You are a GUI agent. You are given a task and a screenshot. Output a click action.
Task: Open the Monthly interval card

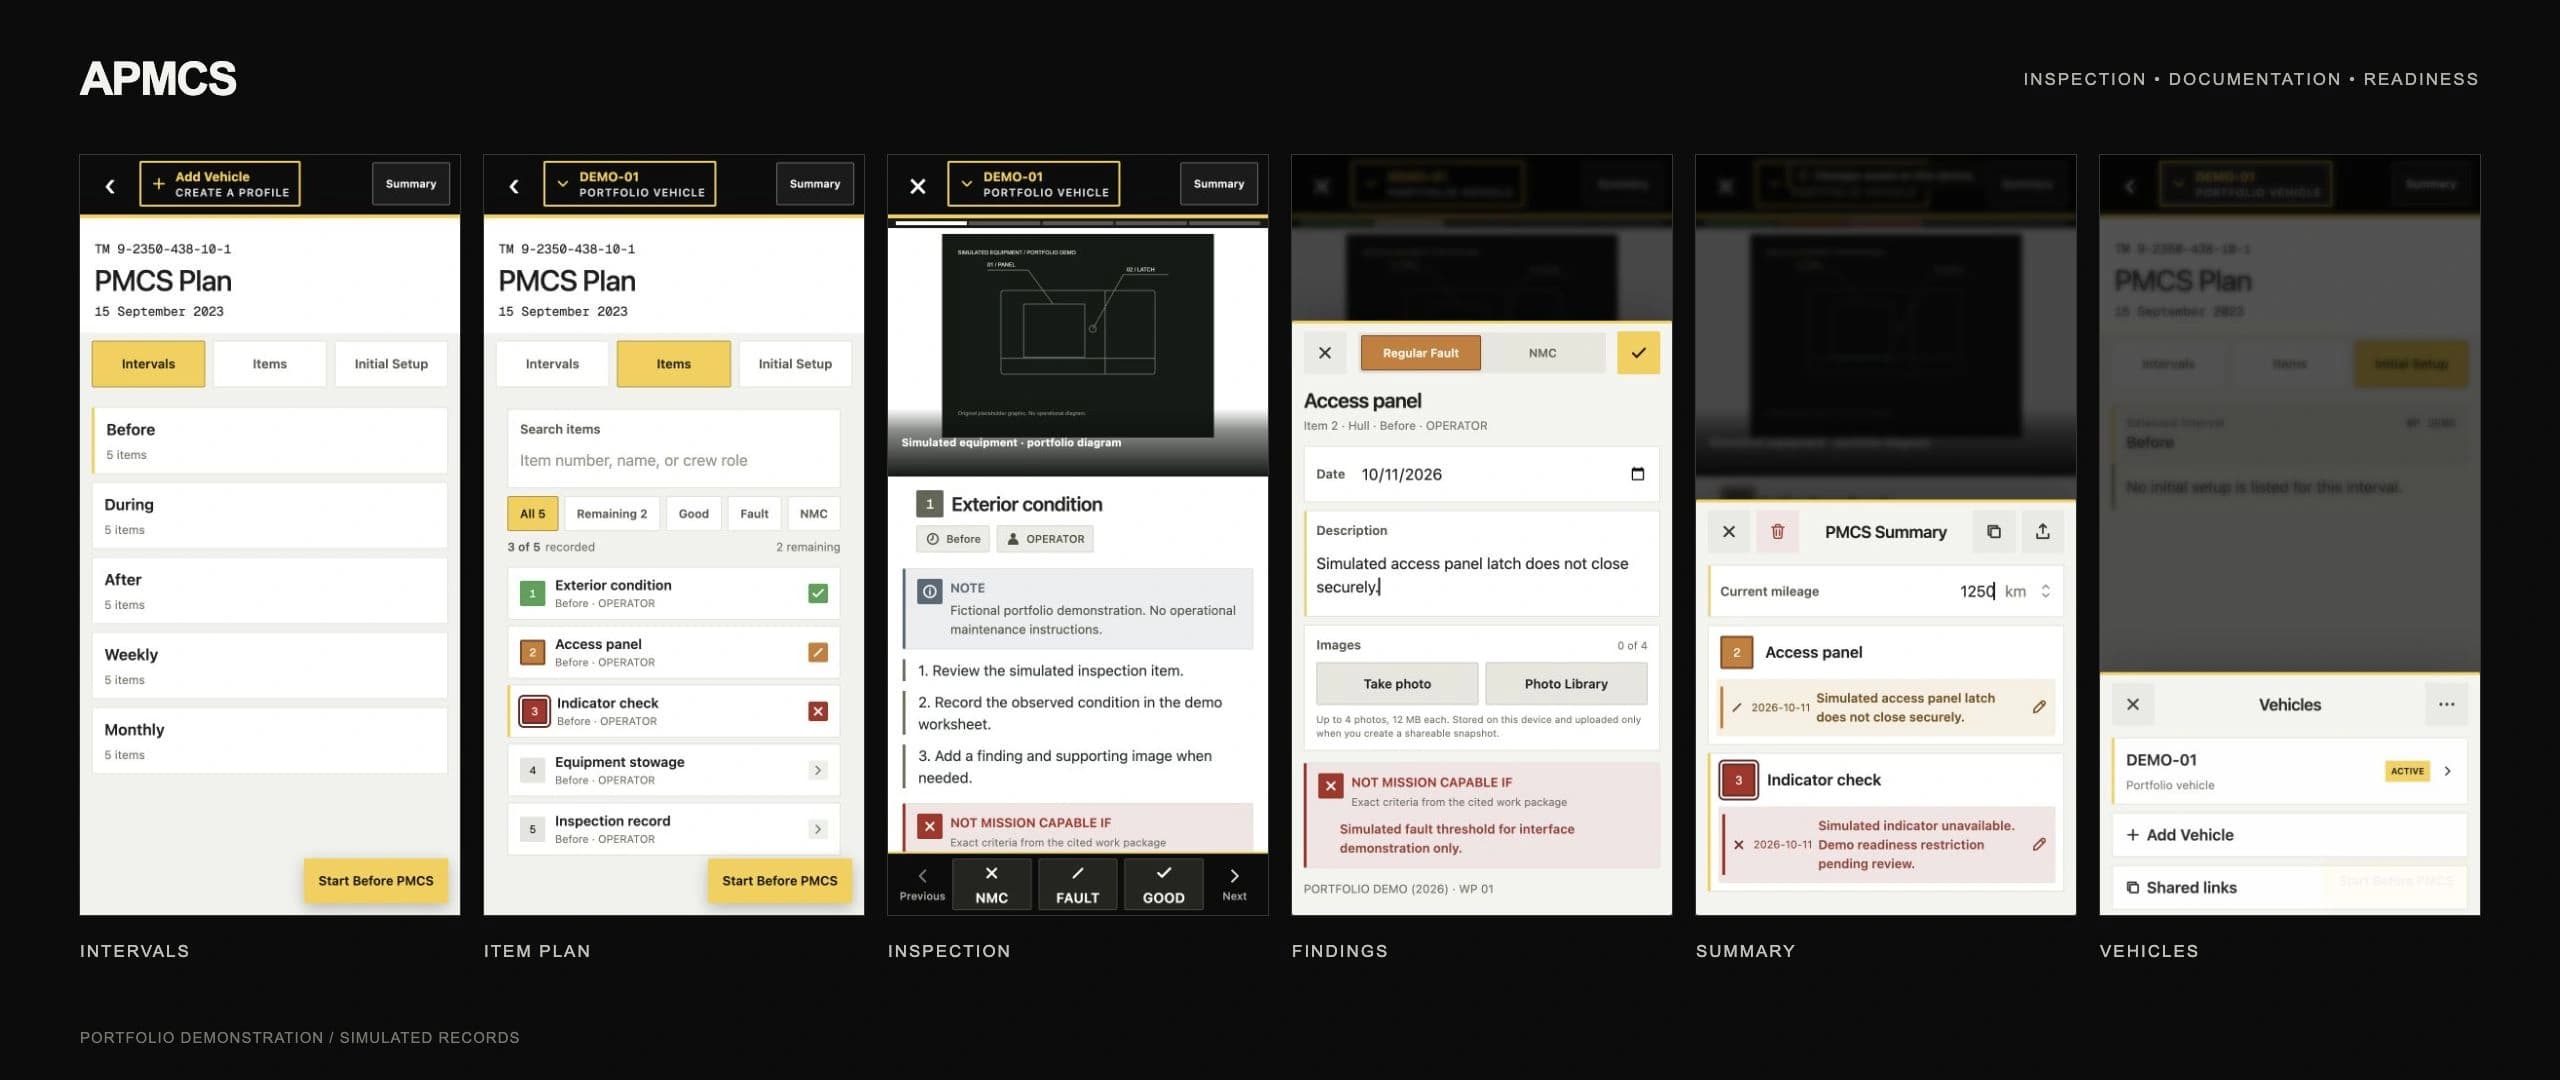pos(270,740)
